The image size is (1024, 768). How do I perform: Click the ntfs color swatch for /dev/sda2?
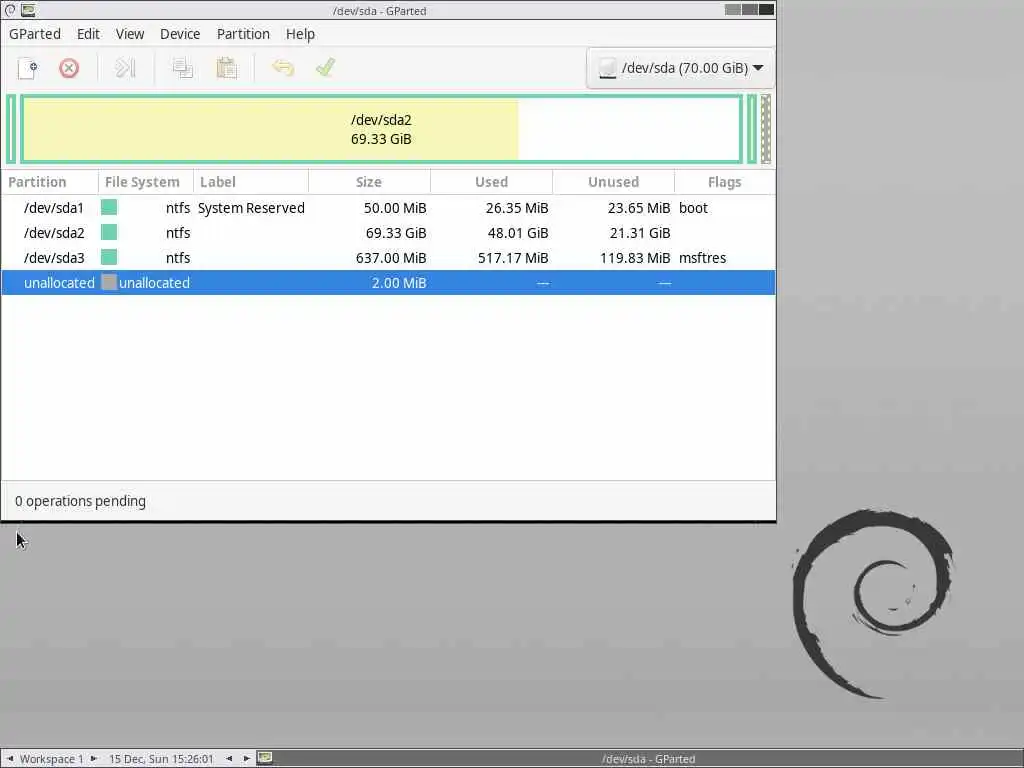click(109, 232)
